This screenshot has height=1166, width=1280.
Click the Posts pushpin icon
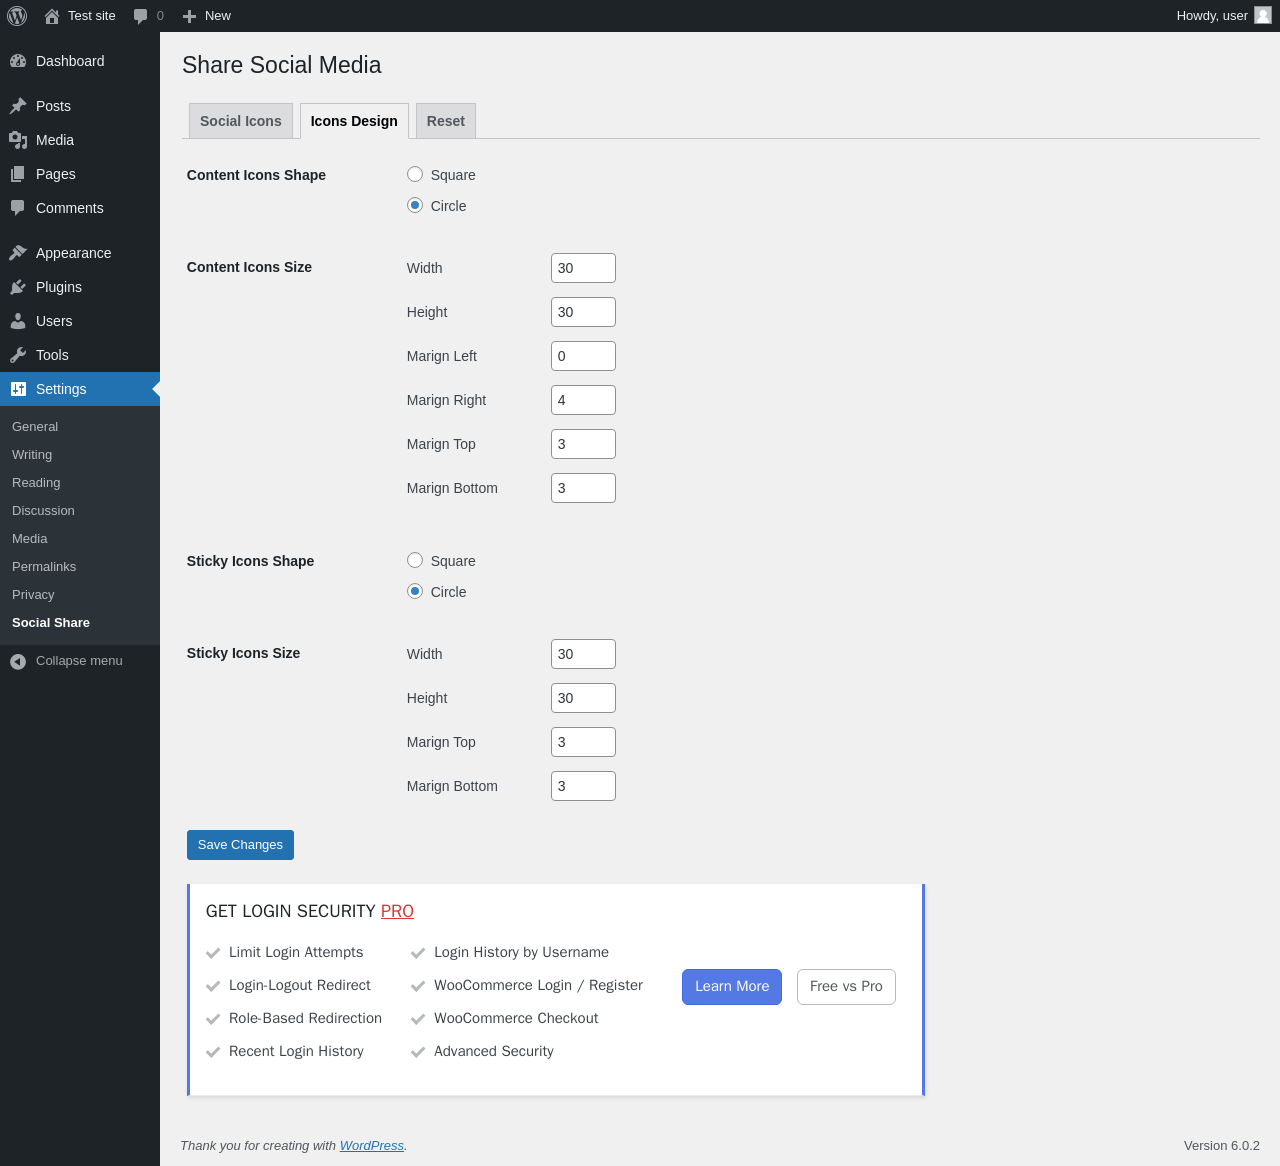pos(18,106)
